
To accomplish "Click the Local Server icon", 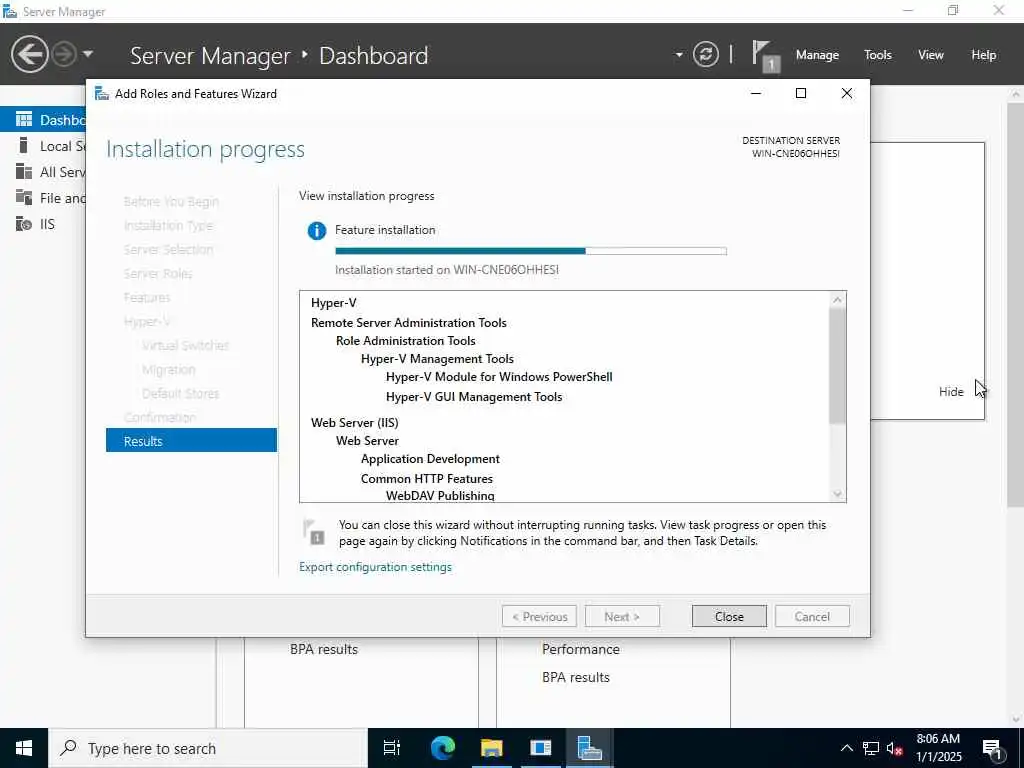I will click(24, 145).
